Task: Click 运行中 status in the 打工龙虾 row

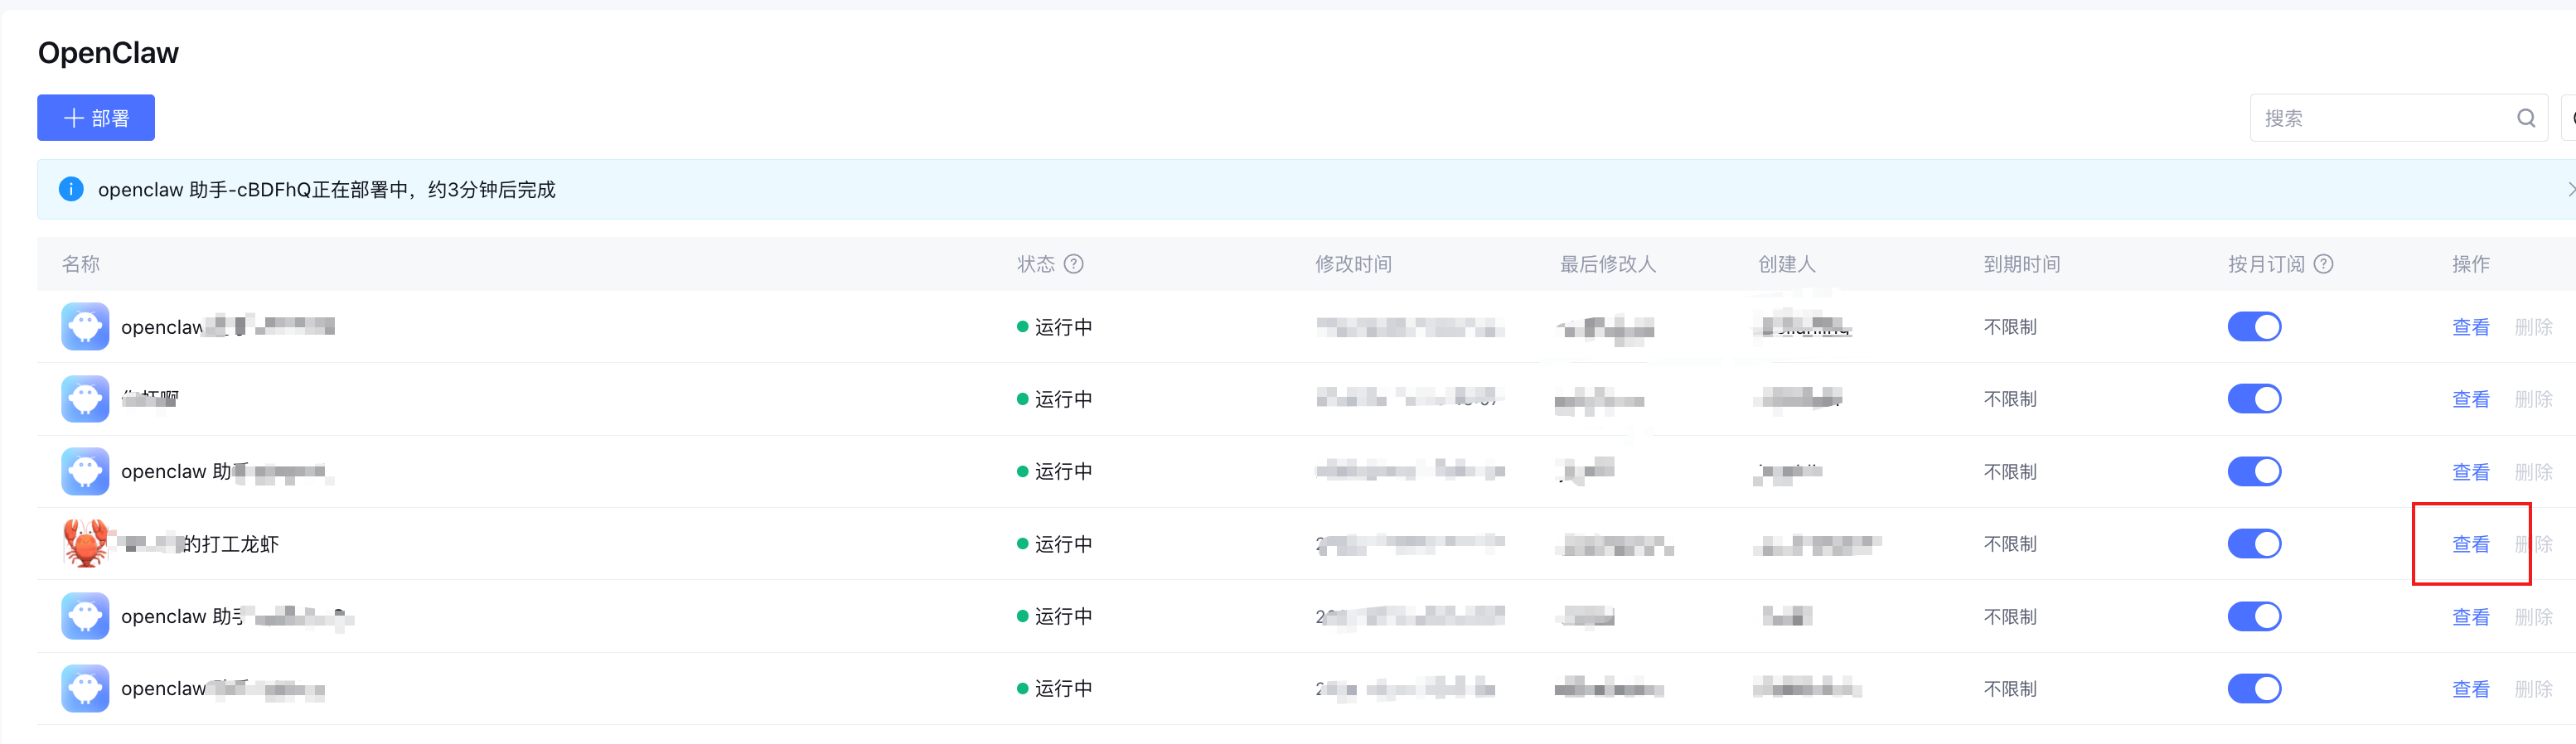Action: tap(1063, 544)
